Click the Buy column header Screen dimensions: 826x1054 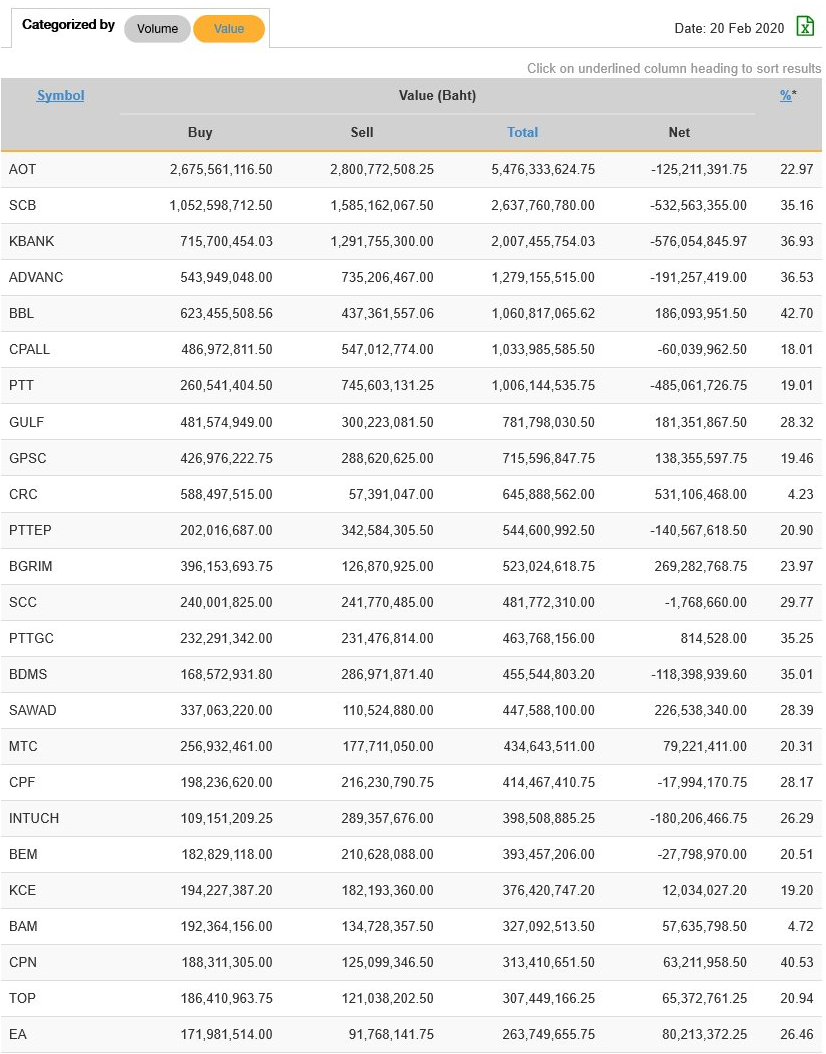(200, 132)
